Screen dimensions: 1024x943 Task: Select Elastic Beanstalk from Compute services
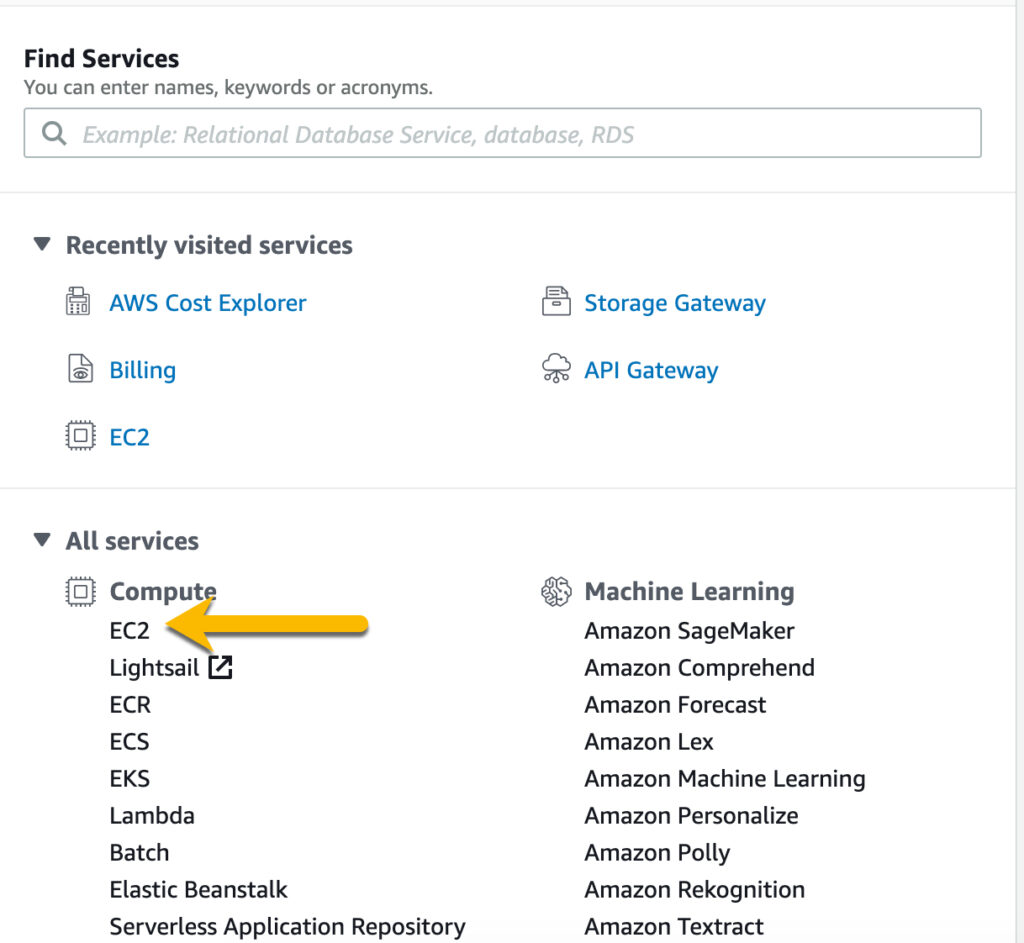click(x=199, y=889)
